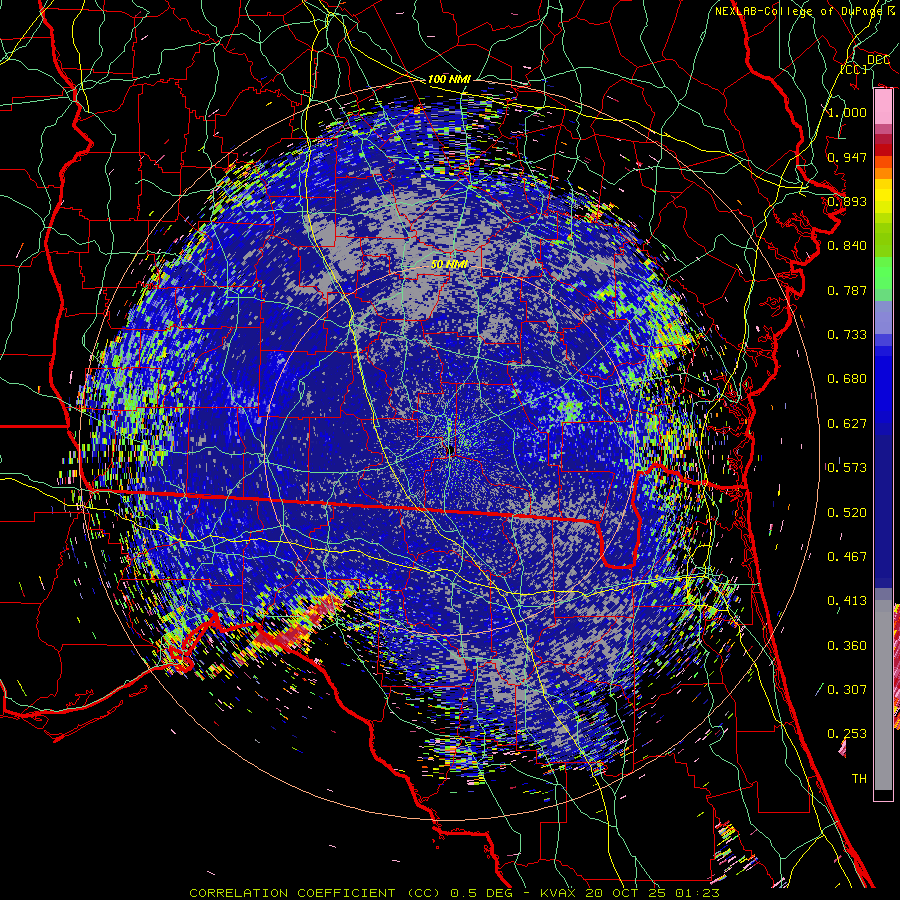Click the 0.893 value on the color scale
This screenshot has height=900, width=900.
click(x=847, y=201)
